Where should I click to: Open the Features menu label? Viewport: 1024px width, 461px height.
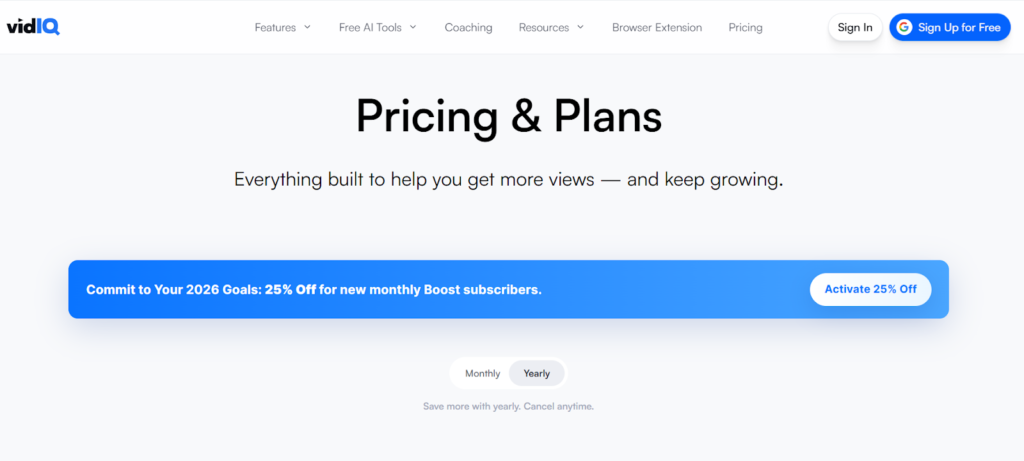point(275,27)
